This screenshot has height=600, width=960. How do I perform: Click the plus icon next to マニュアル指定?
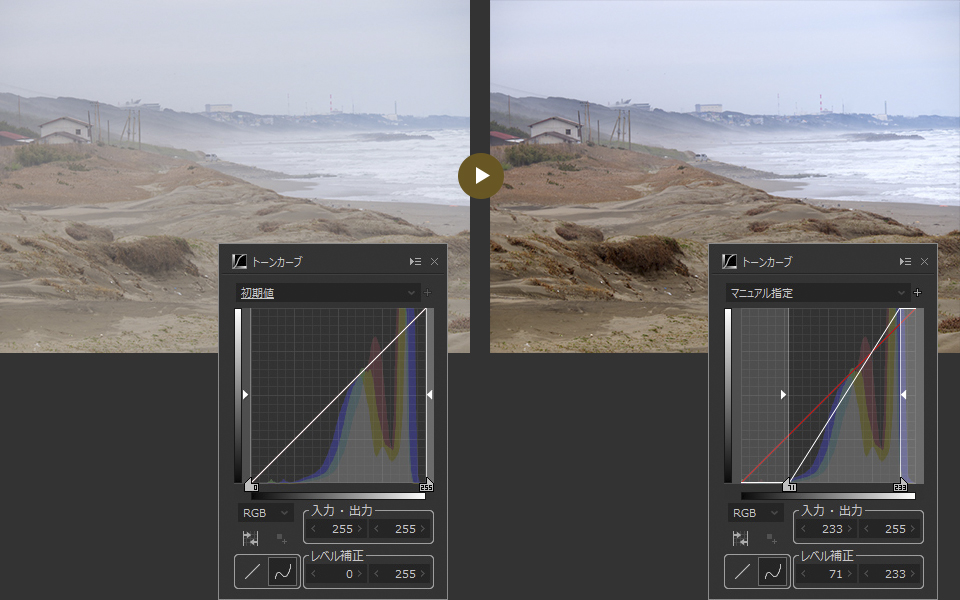917,293
